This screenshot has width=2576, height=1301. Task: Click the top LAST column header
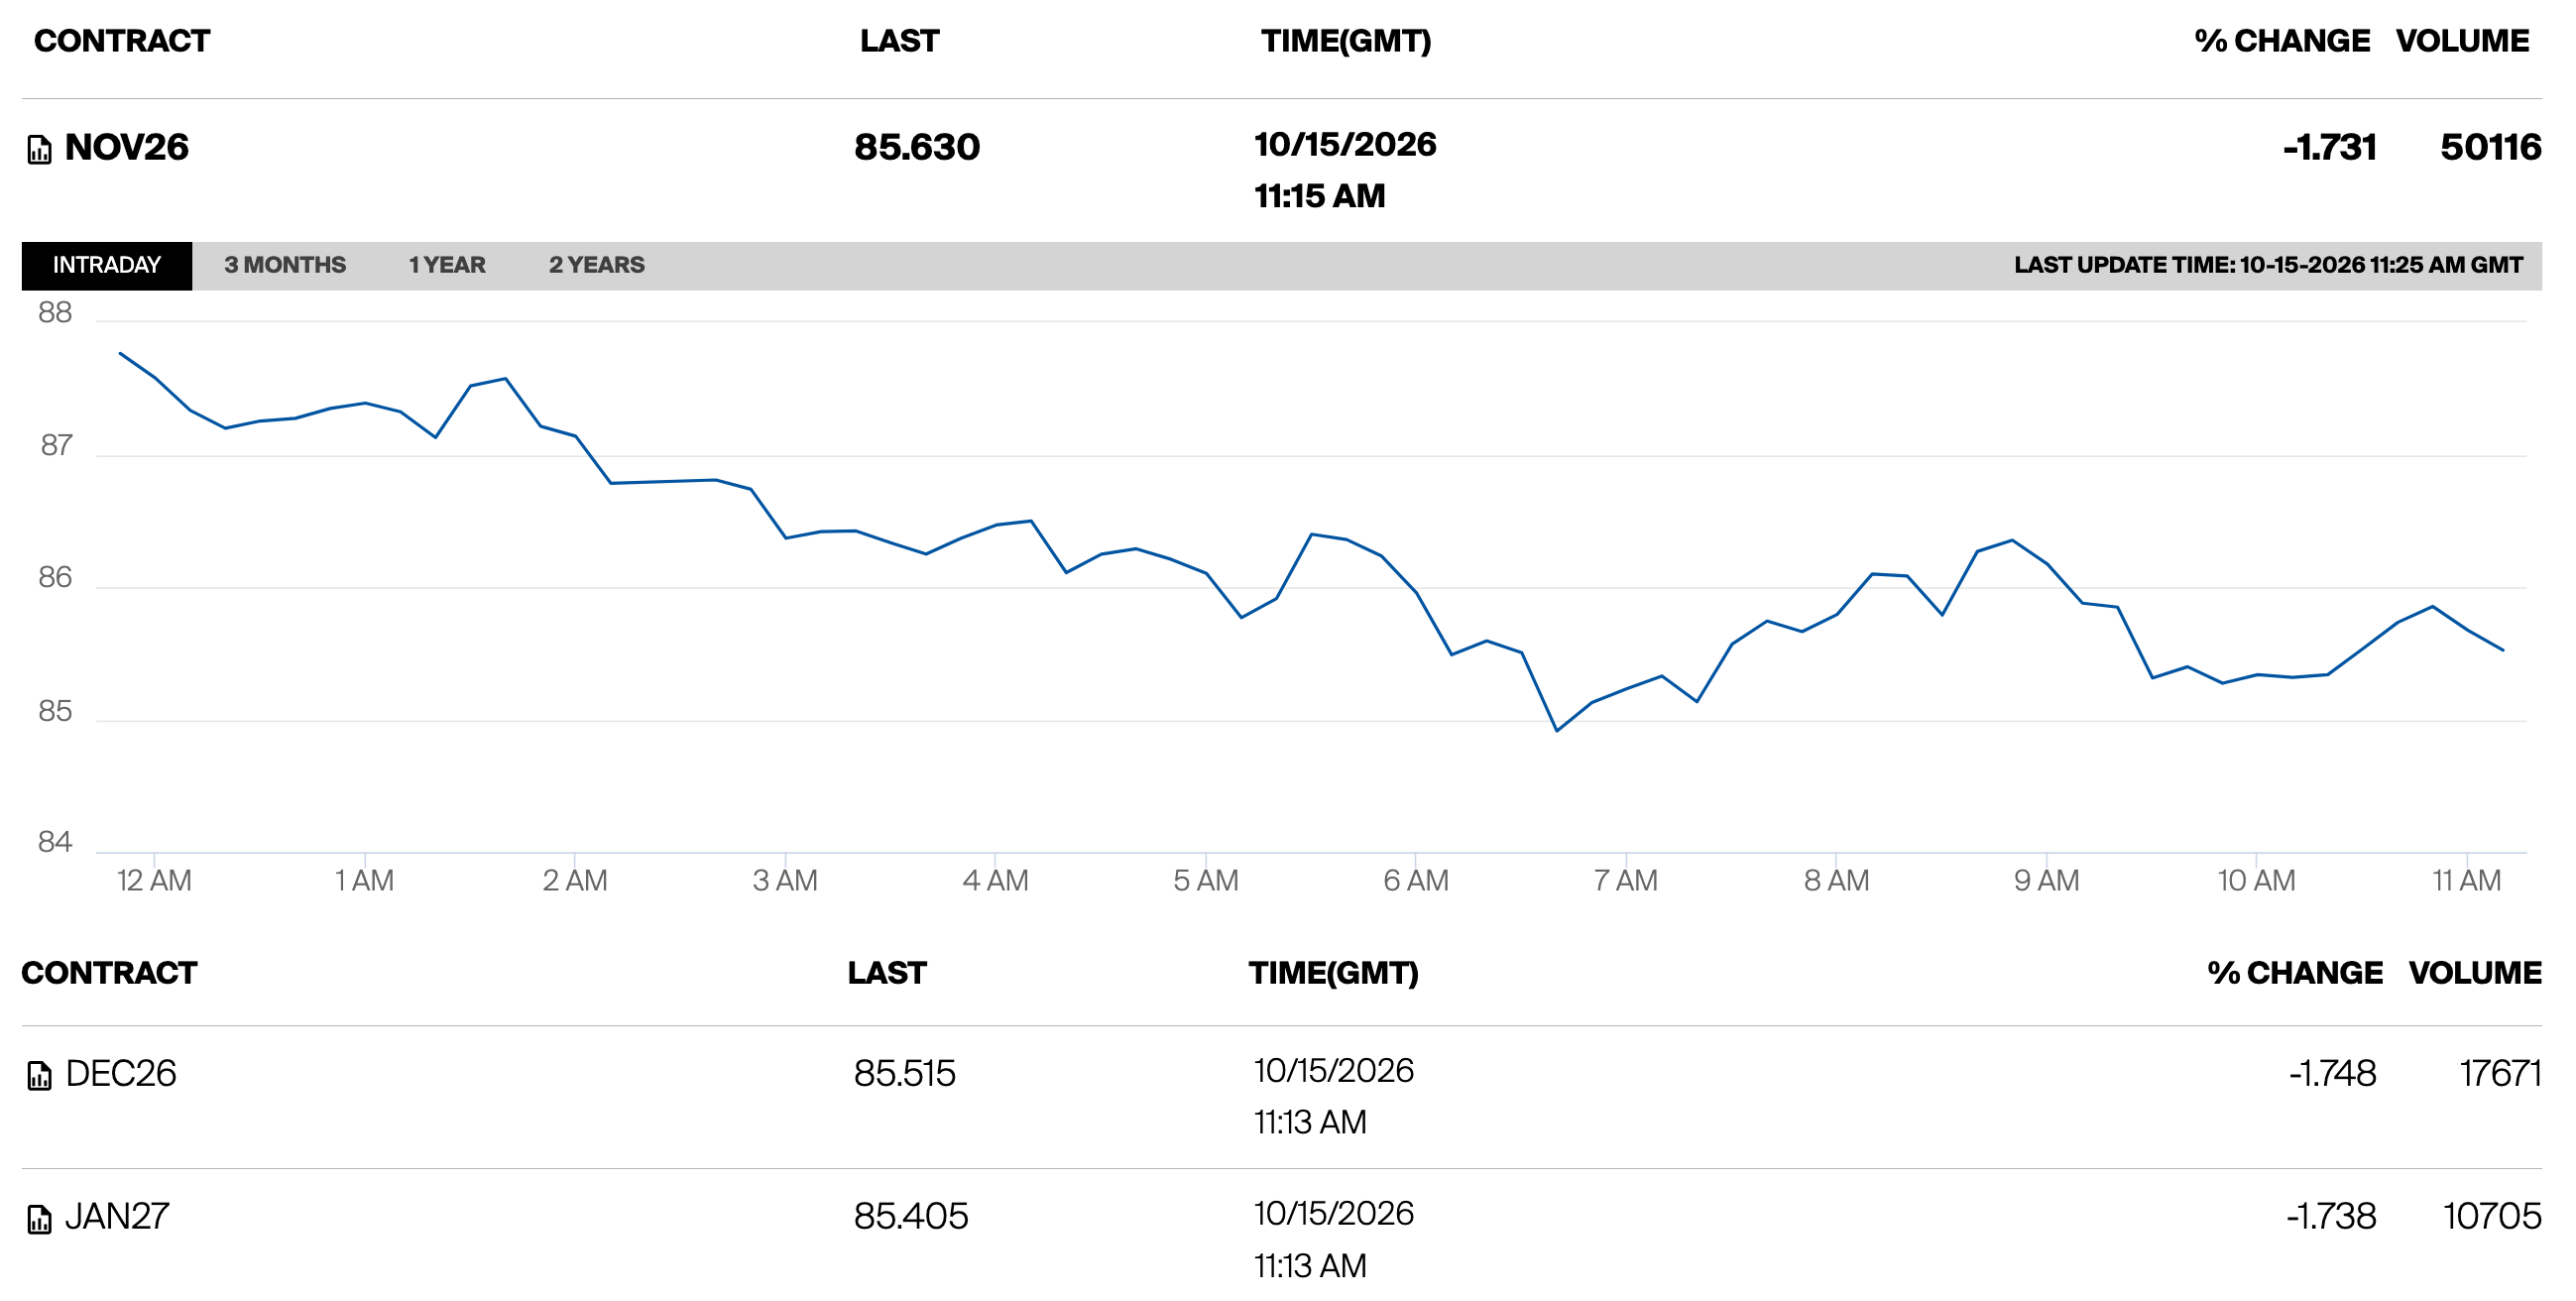(x=899, y=41)
